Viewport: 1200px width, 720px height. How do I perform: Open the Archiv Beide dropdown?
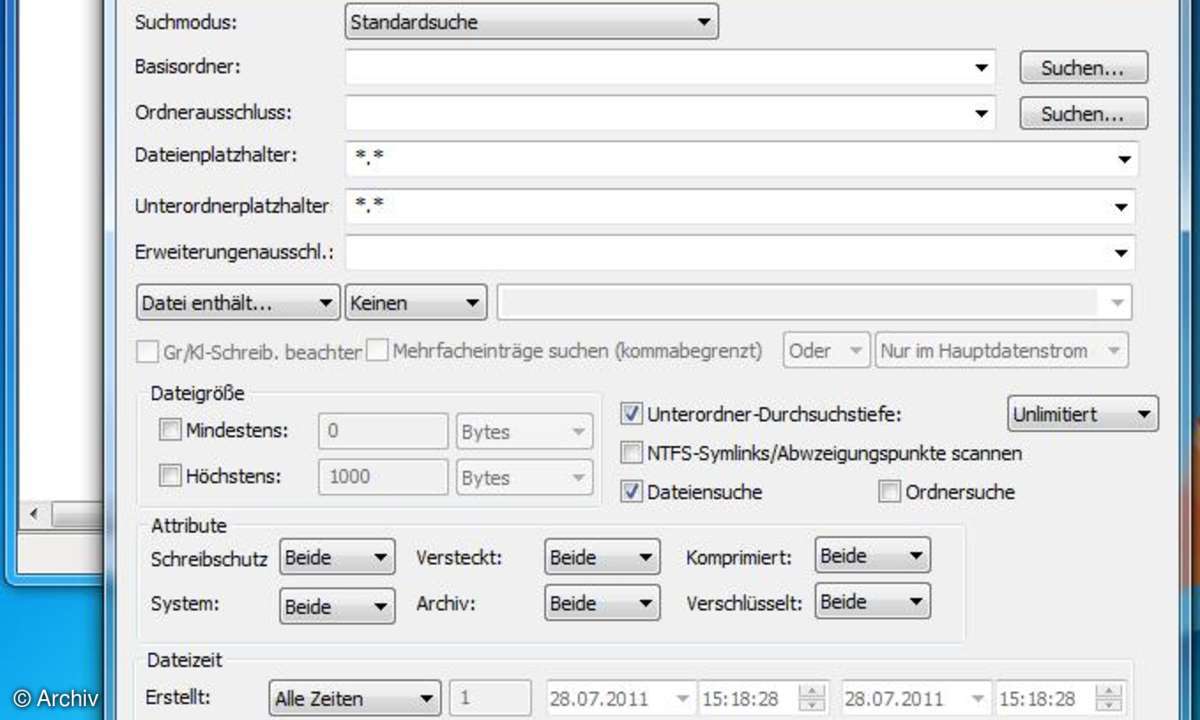point(602,603)
